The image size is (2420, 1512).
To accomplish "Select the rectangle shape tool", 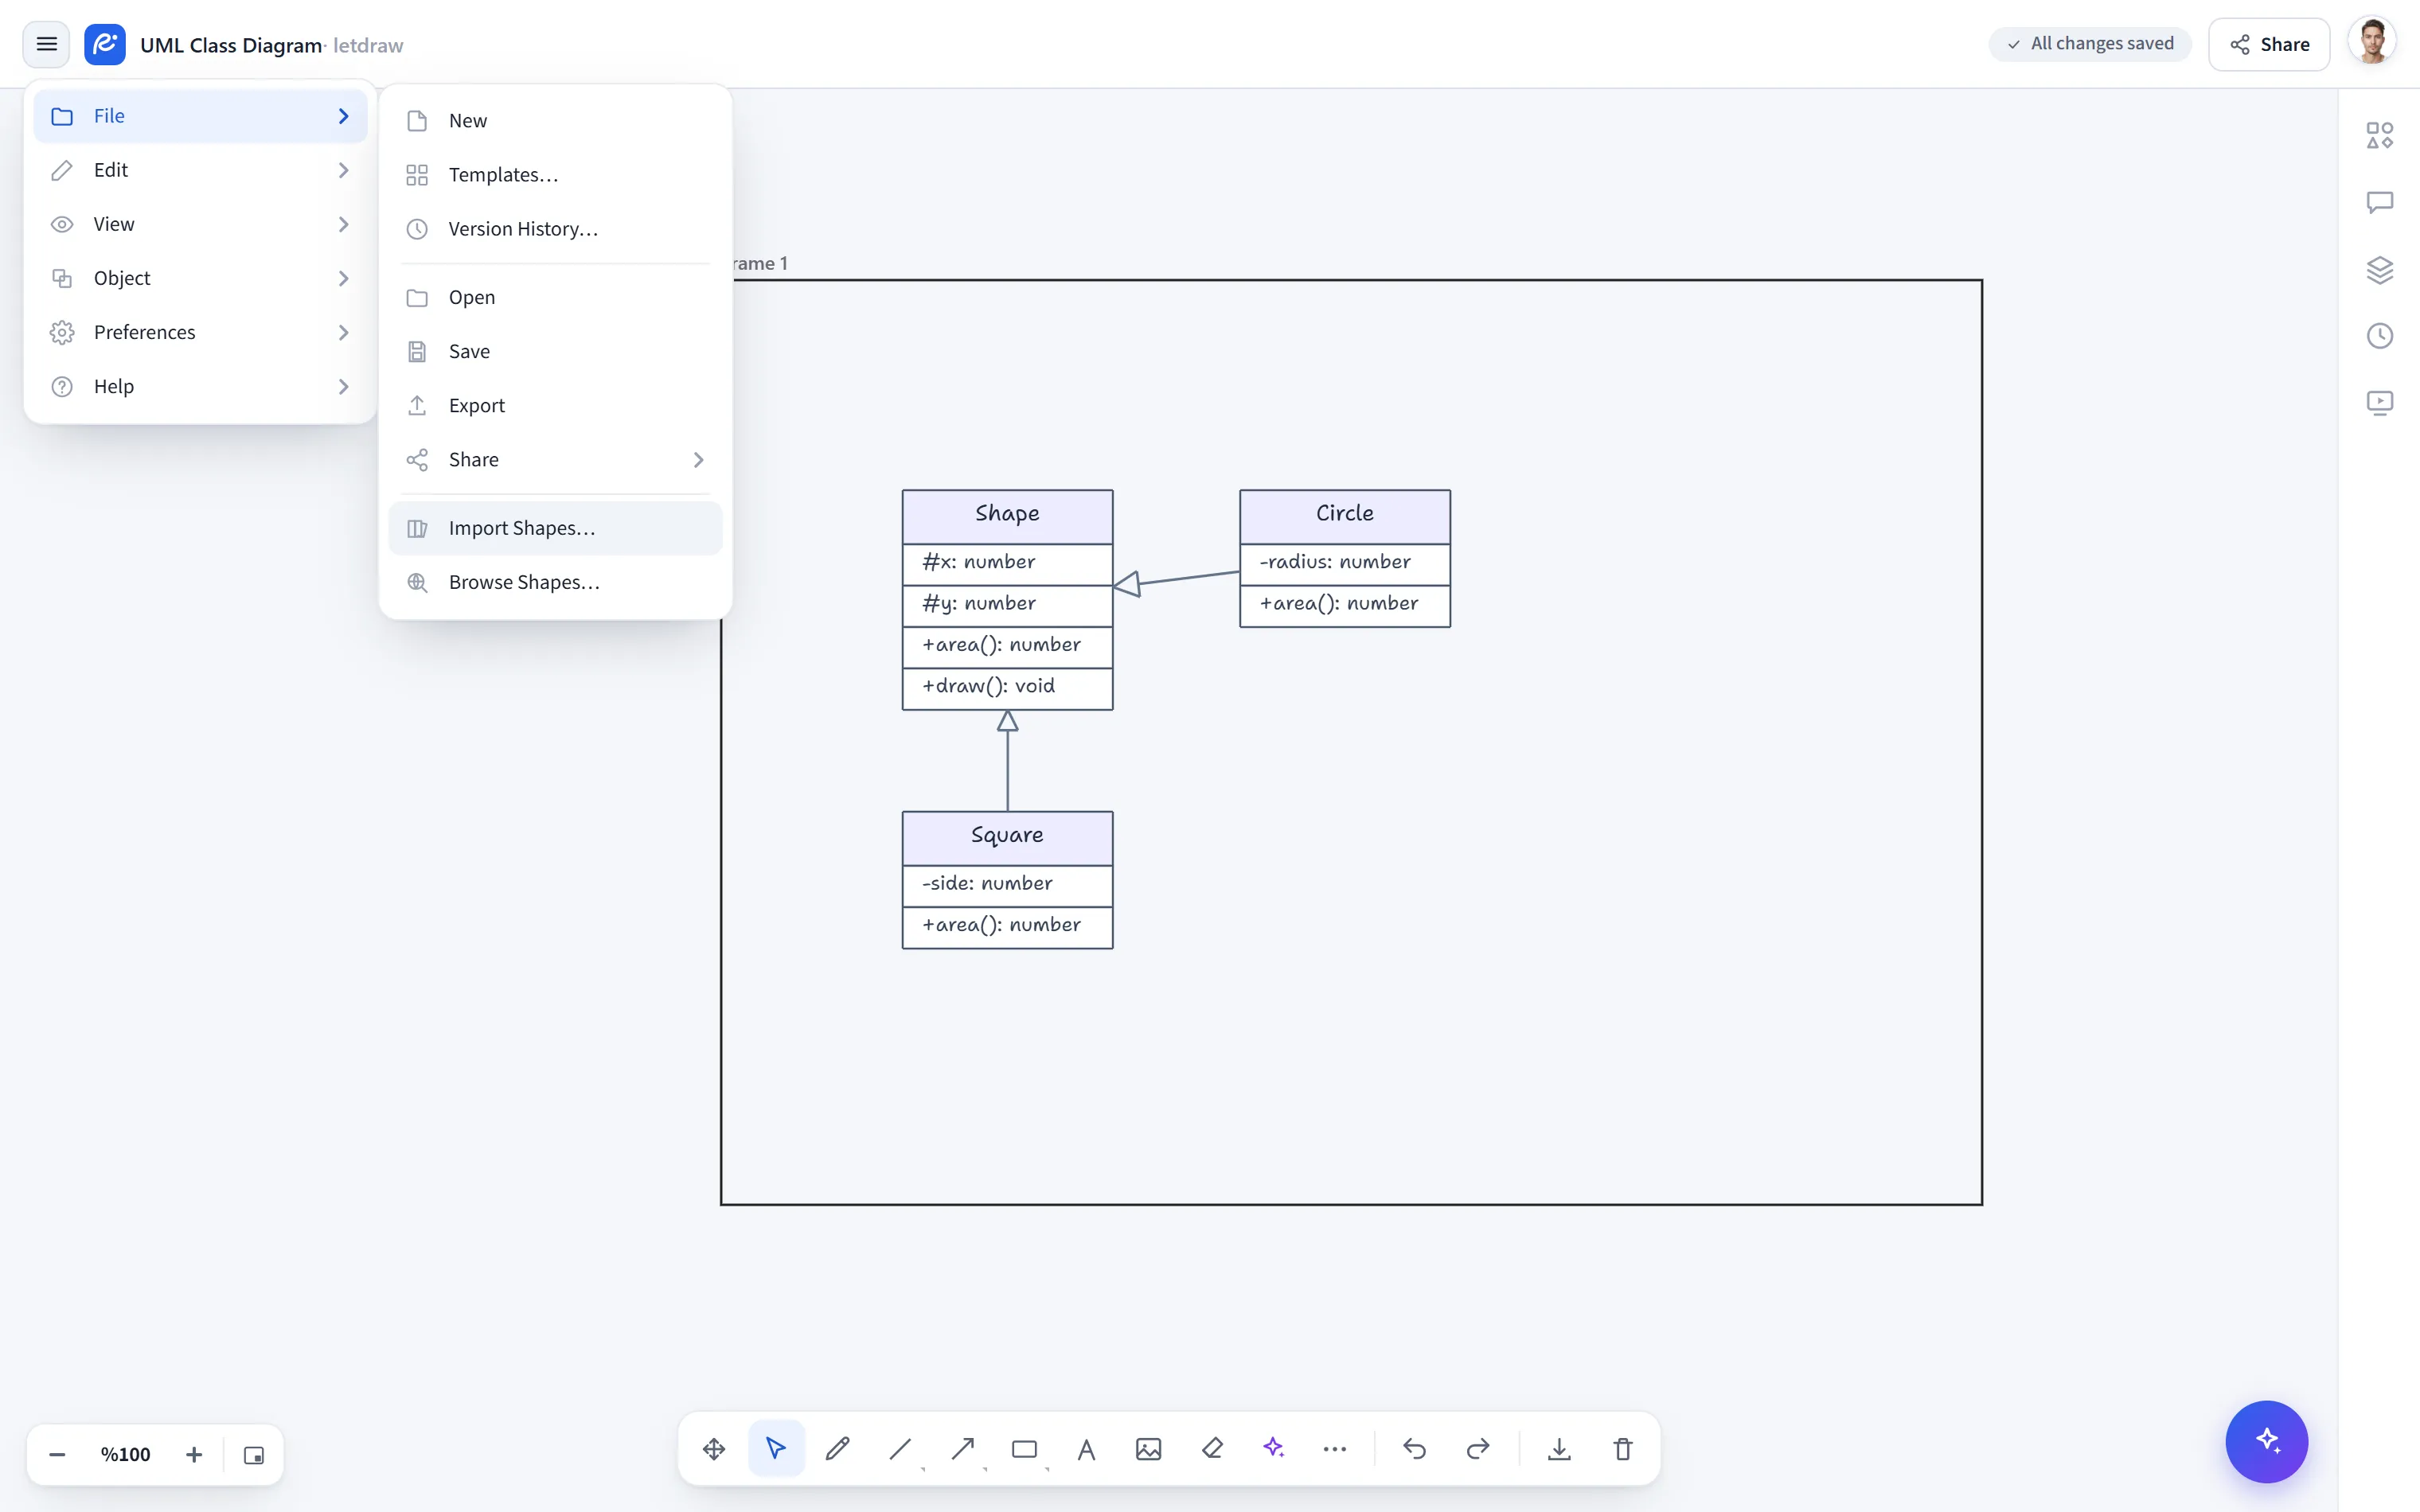I will [x=1024, y=1449].
